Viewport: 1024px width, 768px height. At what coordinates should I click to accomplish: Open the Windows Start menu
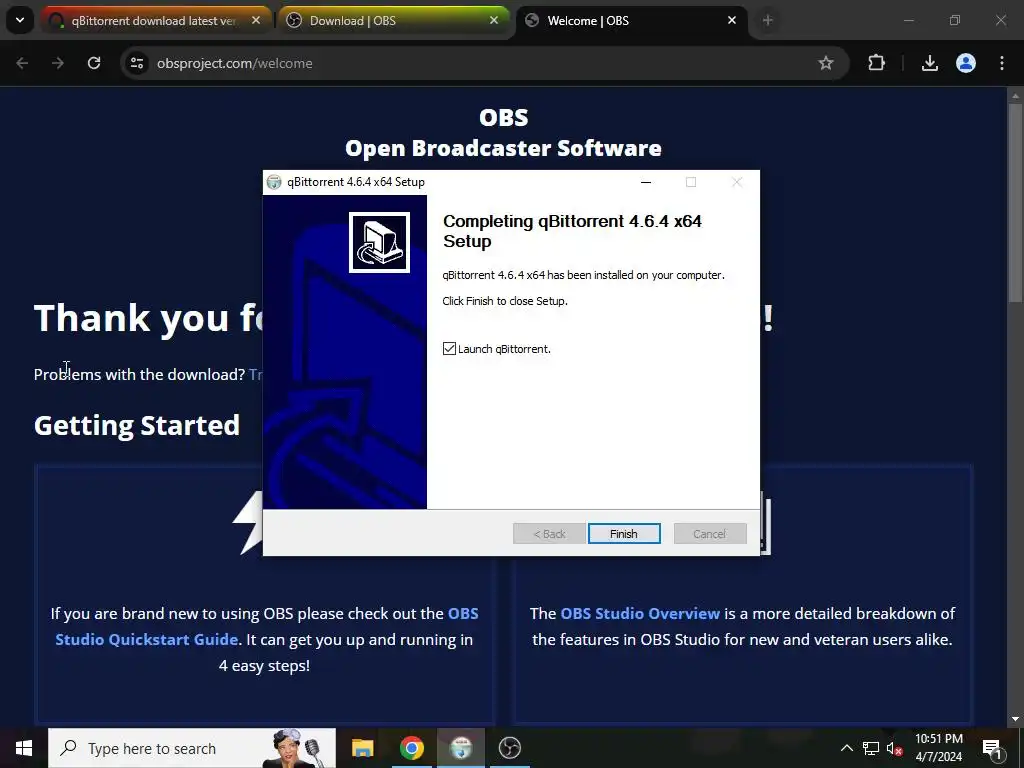24,748
